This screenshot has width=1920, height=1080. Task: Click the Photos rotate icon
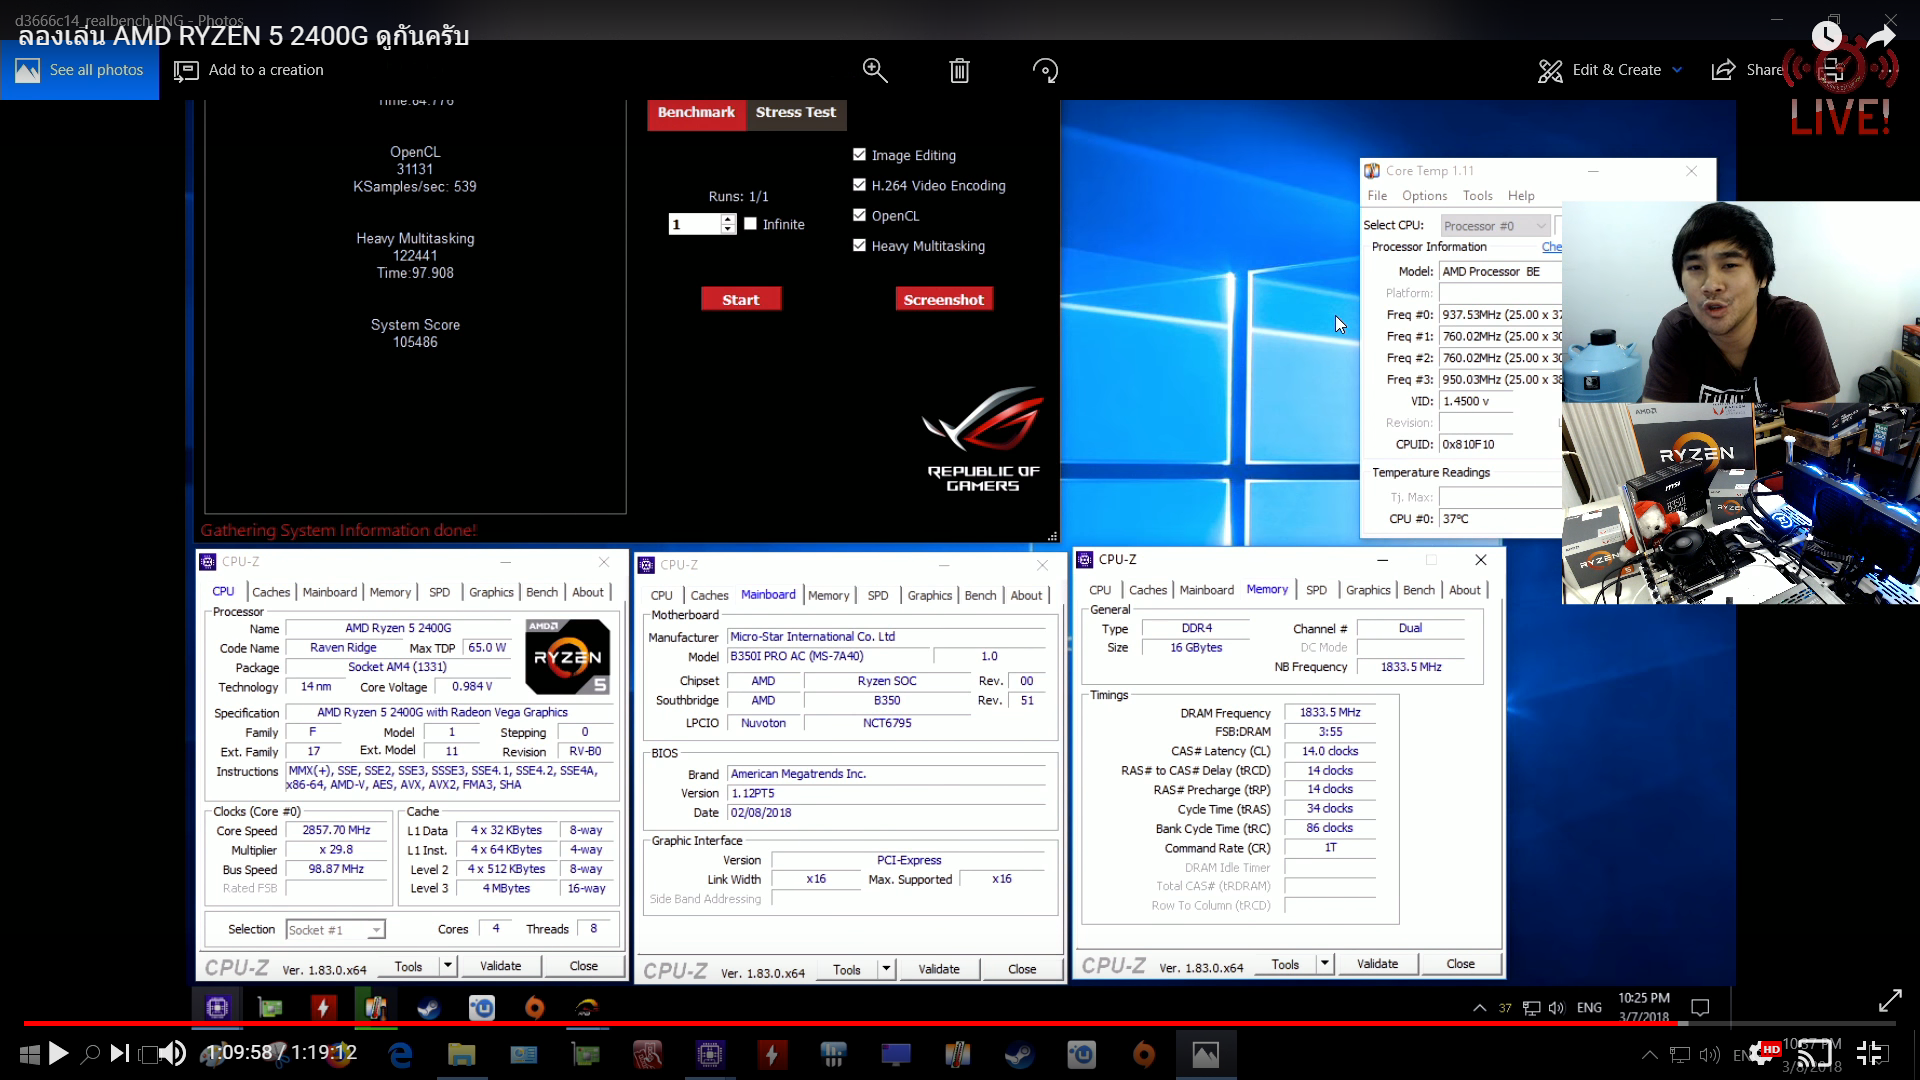point(1045,70)
